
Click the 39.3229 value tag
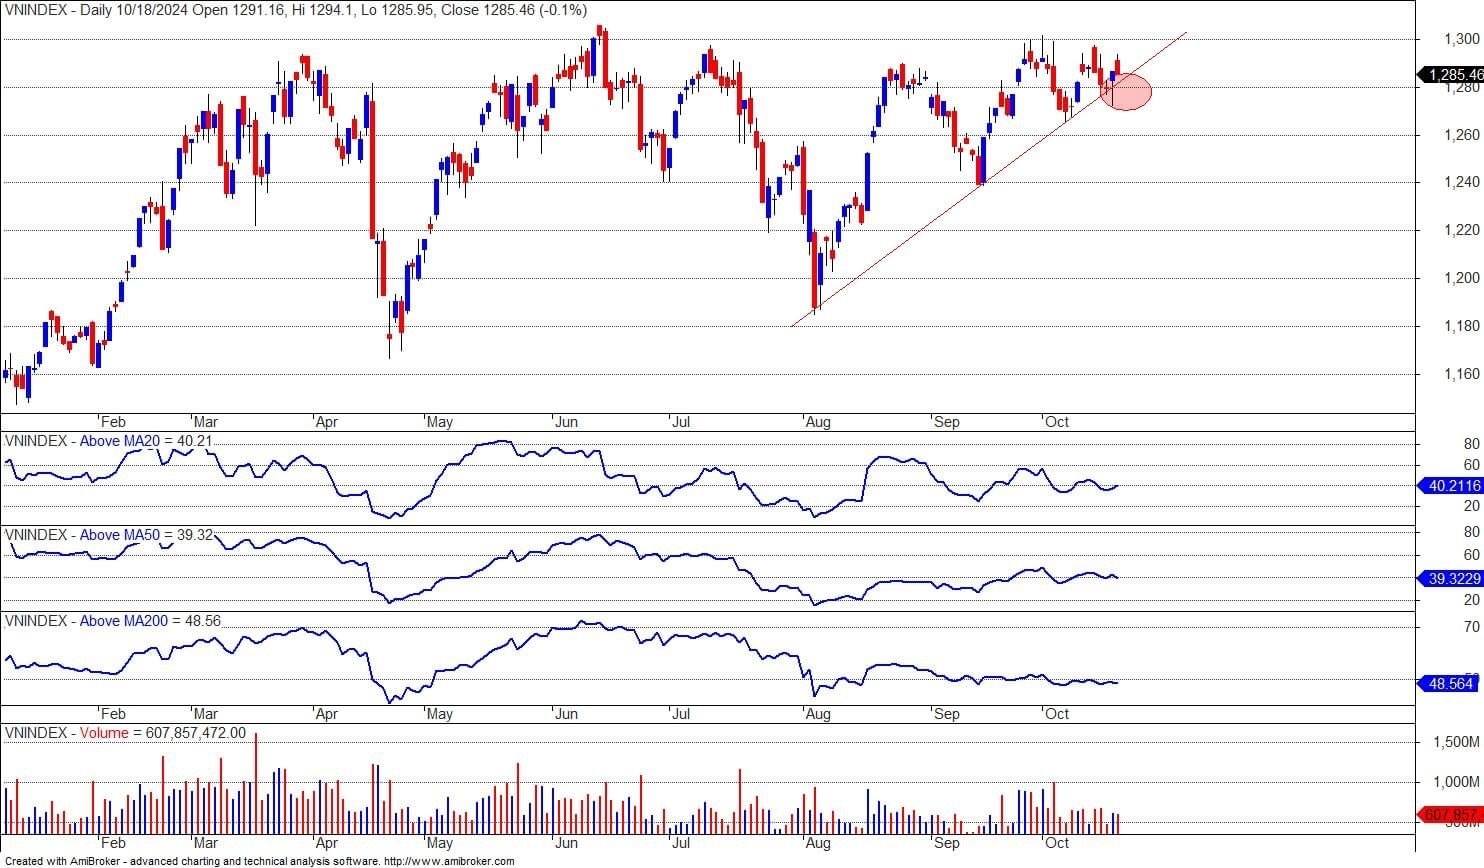tap(1451, 579)
